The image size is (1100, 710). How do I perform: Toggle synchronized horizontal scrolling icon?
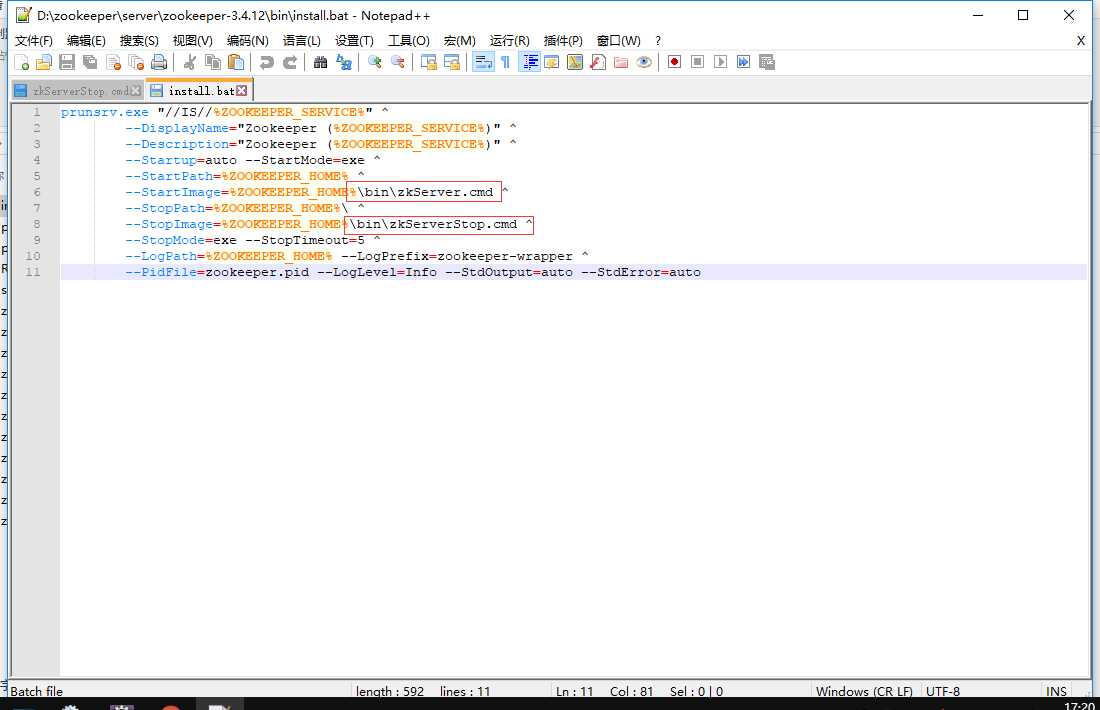click(452, 62)
